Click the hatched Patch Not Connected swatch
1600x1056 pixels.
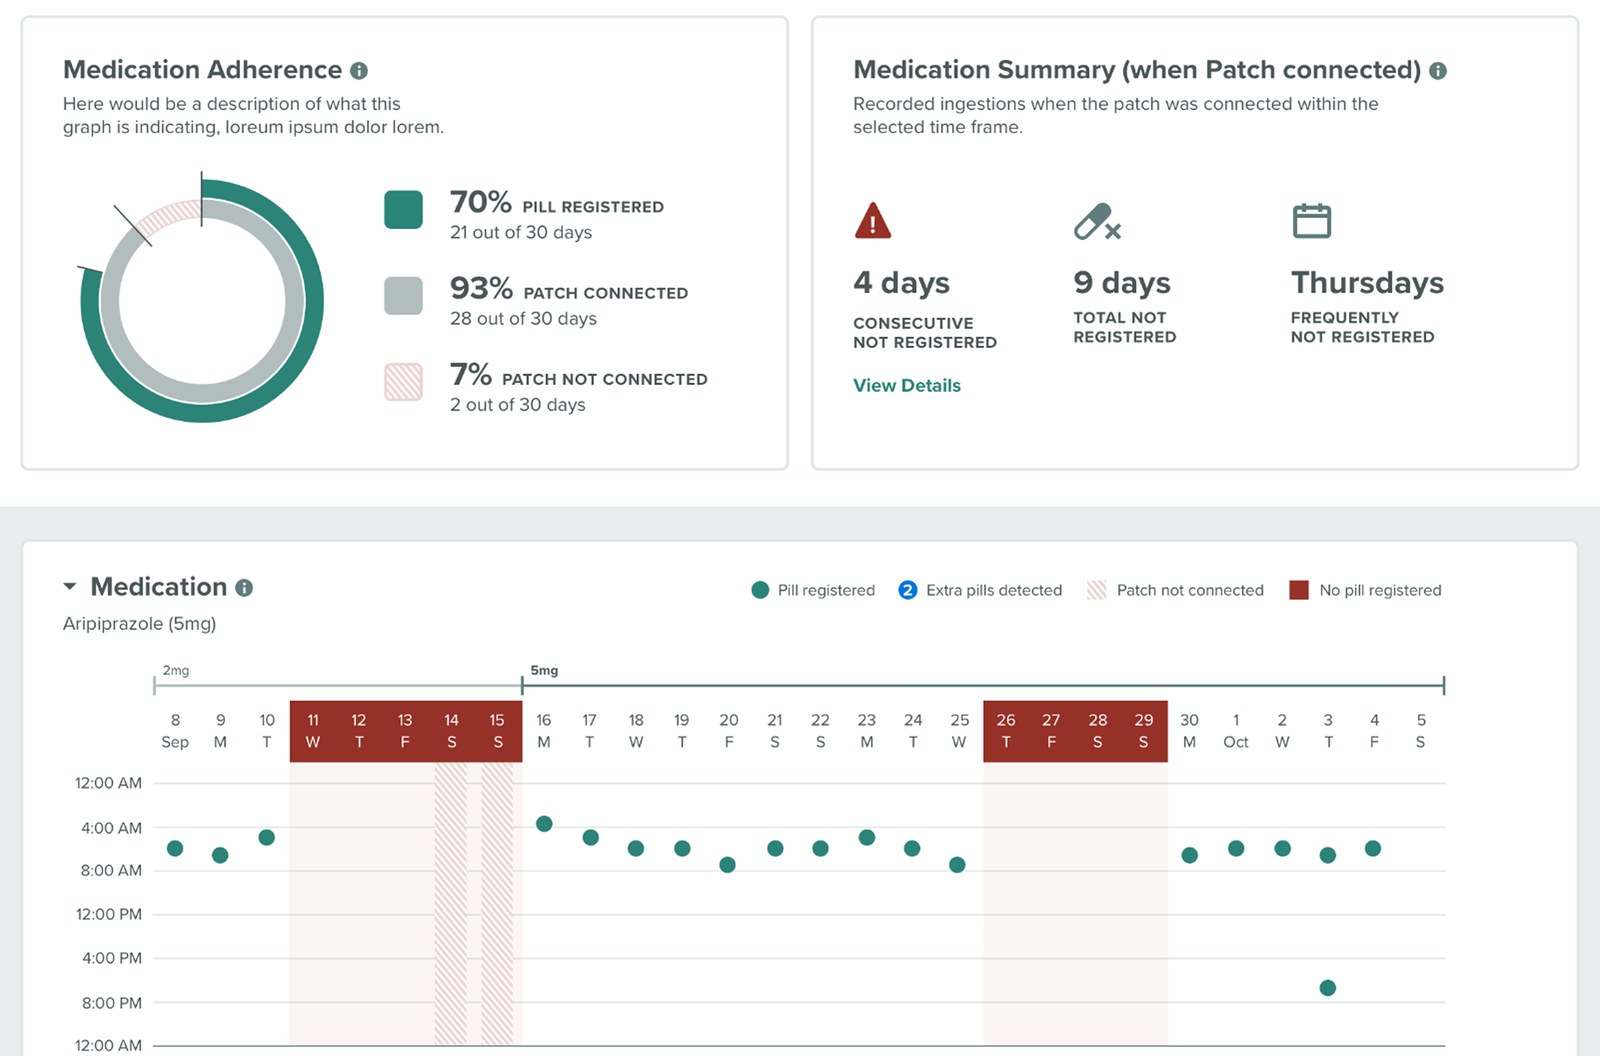[x=403, y=382]
